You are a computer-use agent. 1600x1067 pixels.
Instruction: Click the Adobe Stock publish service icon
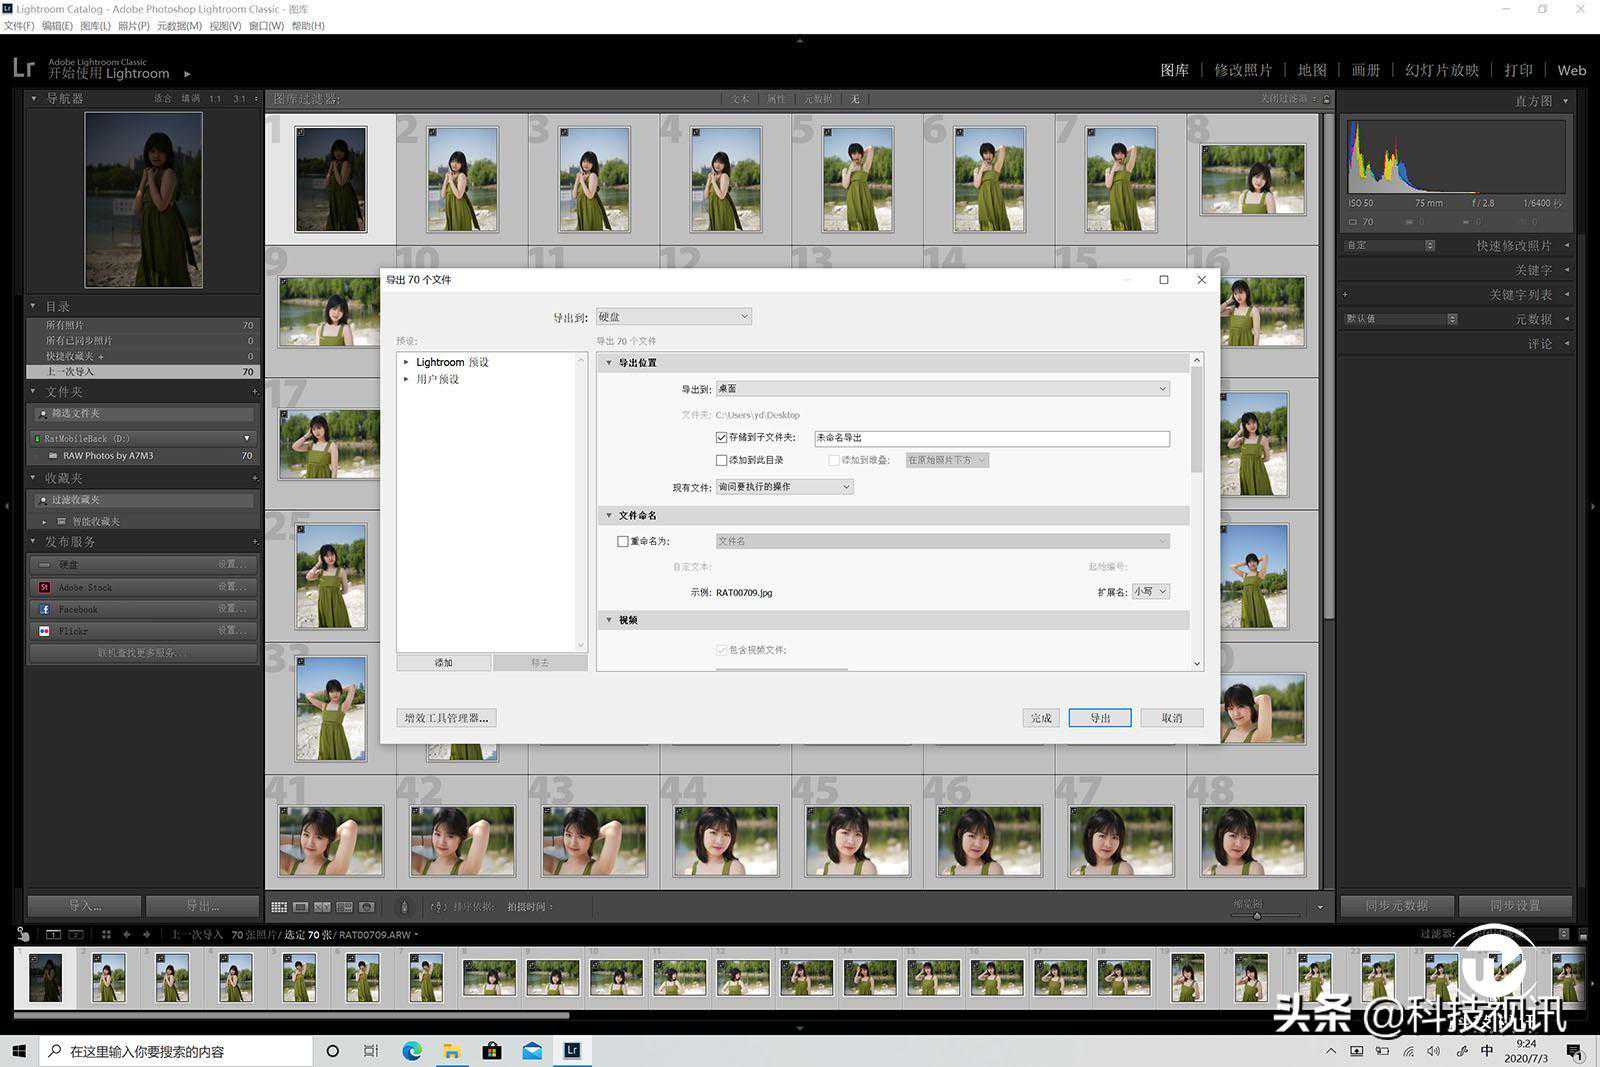pyautogui.click(x=44, y=587)
